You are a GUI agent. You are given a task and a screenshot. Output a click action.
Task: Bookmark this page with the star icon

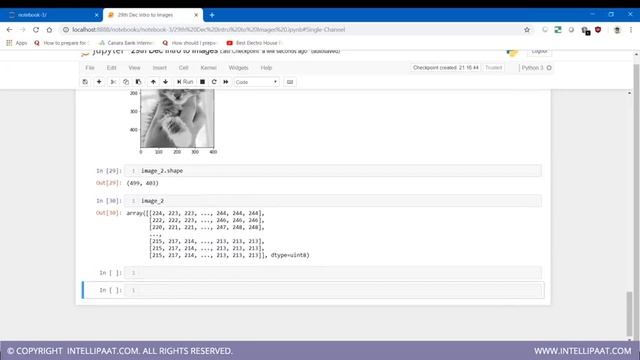pyautogui.click(x=527, y=30)
